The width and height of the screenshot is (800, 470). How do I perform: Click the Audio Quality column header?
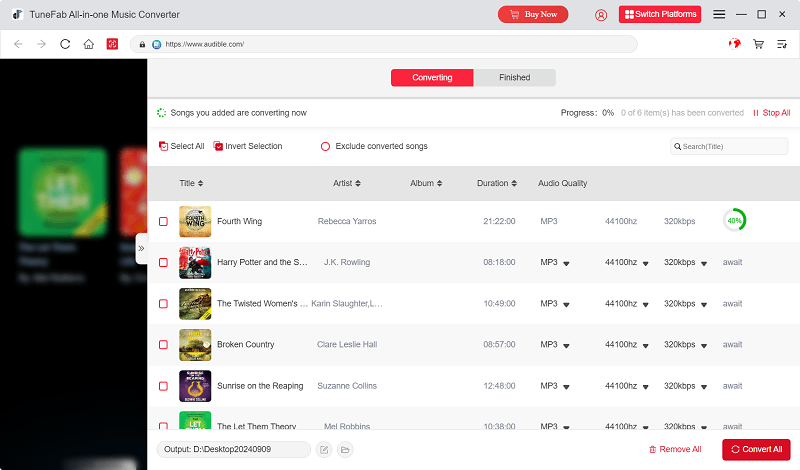[x=562, y=183]
